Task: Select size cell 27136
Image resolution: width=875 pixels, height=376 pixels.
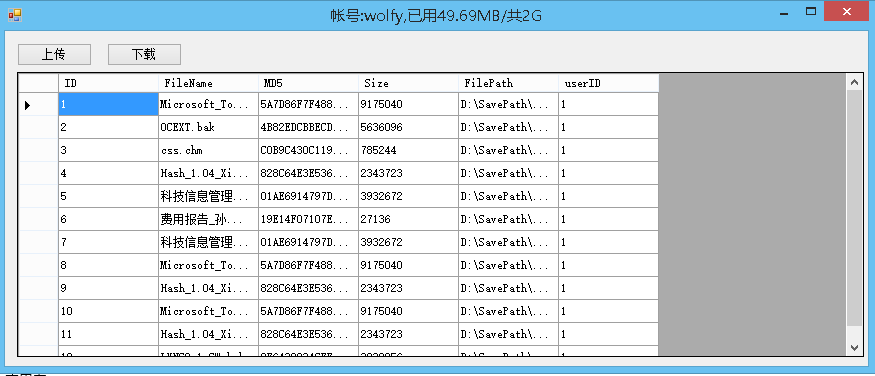Action: coord(408,219)
